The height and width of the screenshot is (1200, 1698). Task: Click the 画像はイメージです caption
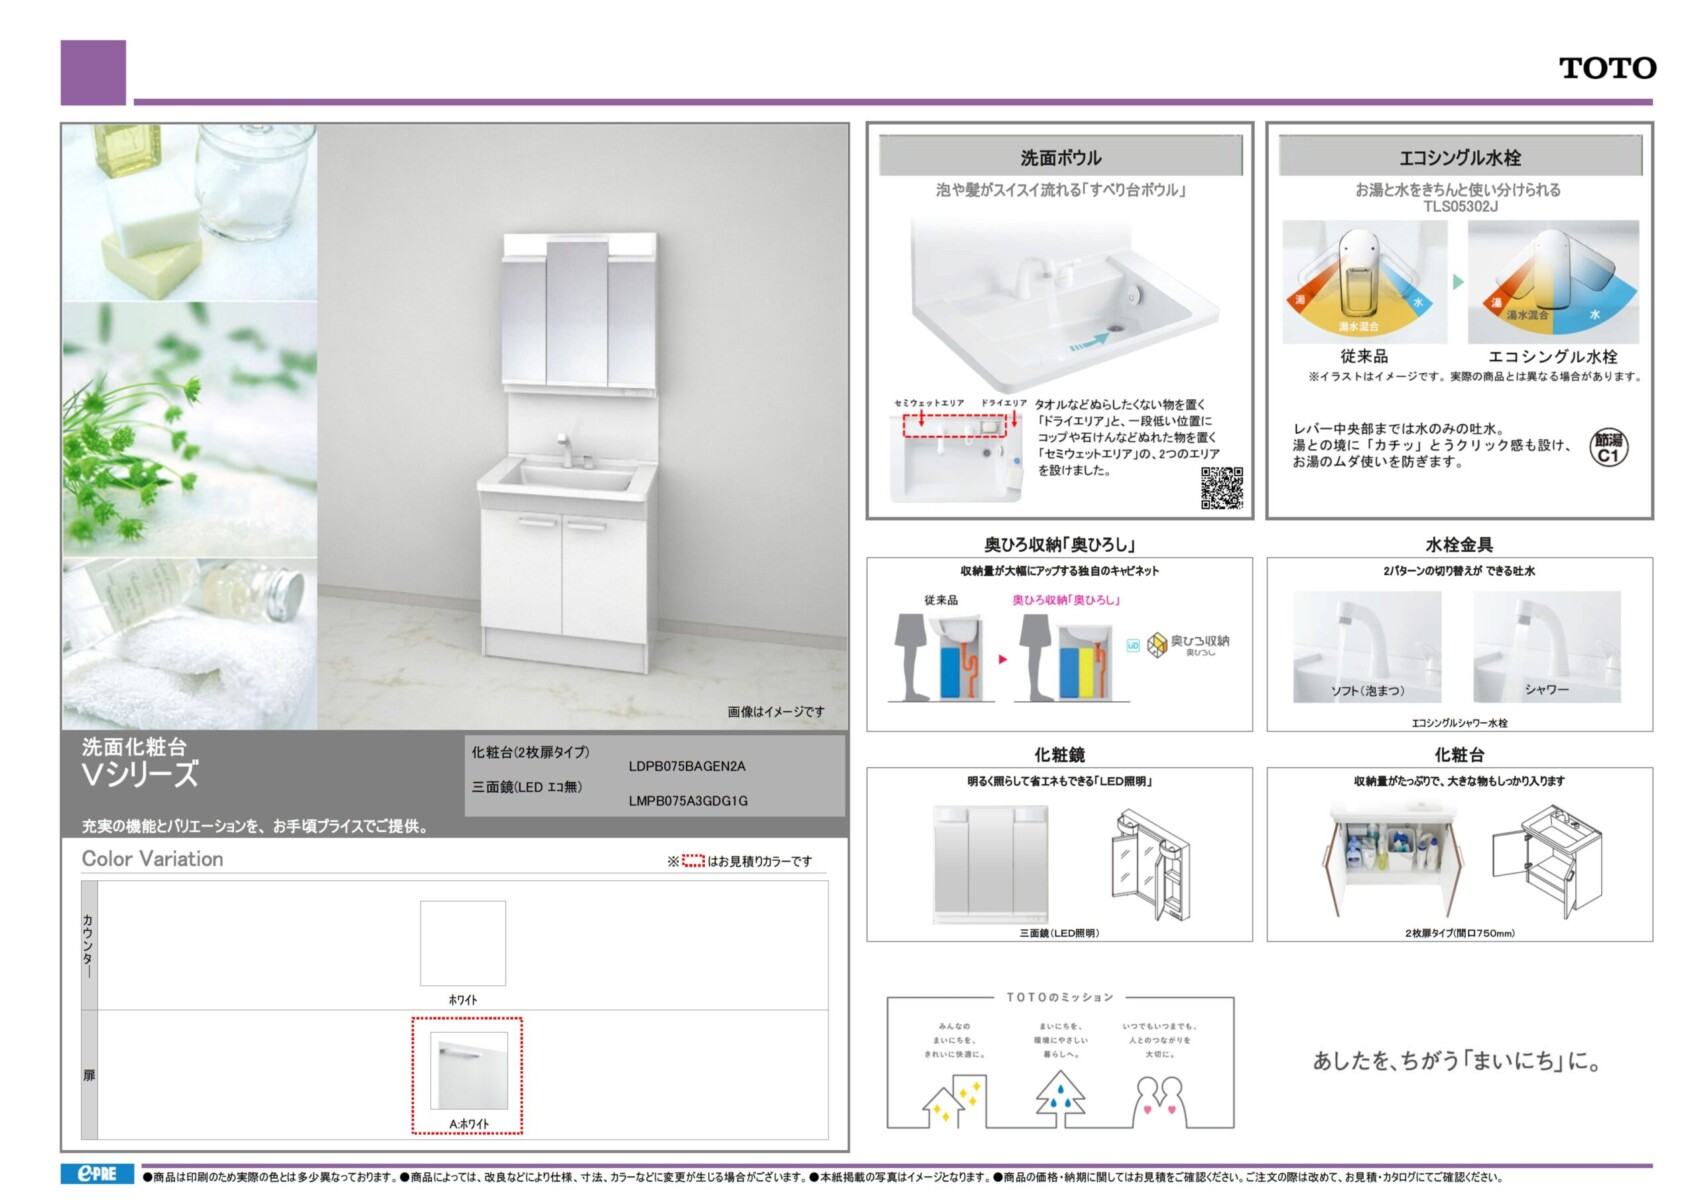(776, 711)
